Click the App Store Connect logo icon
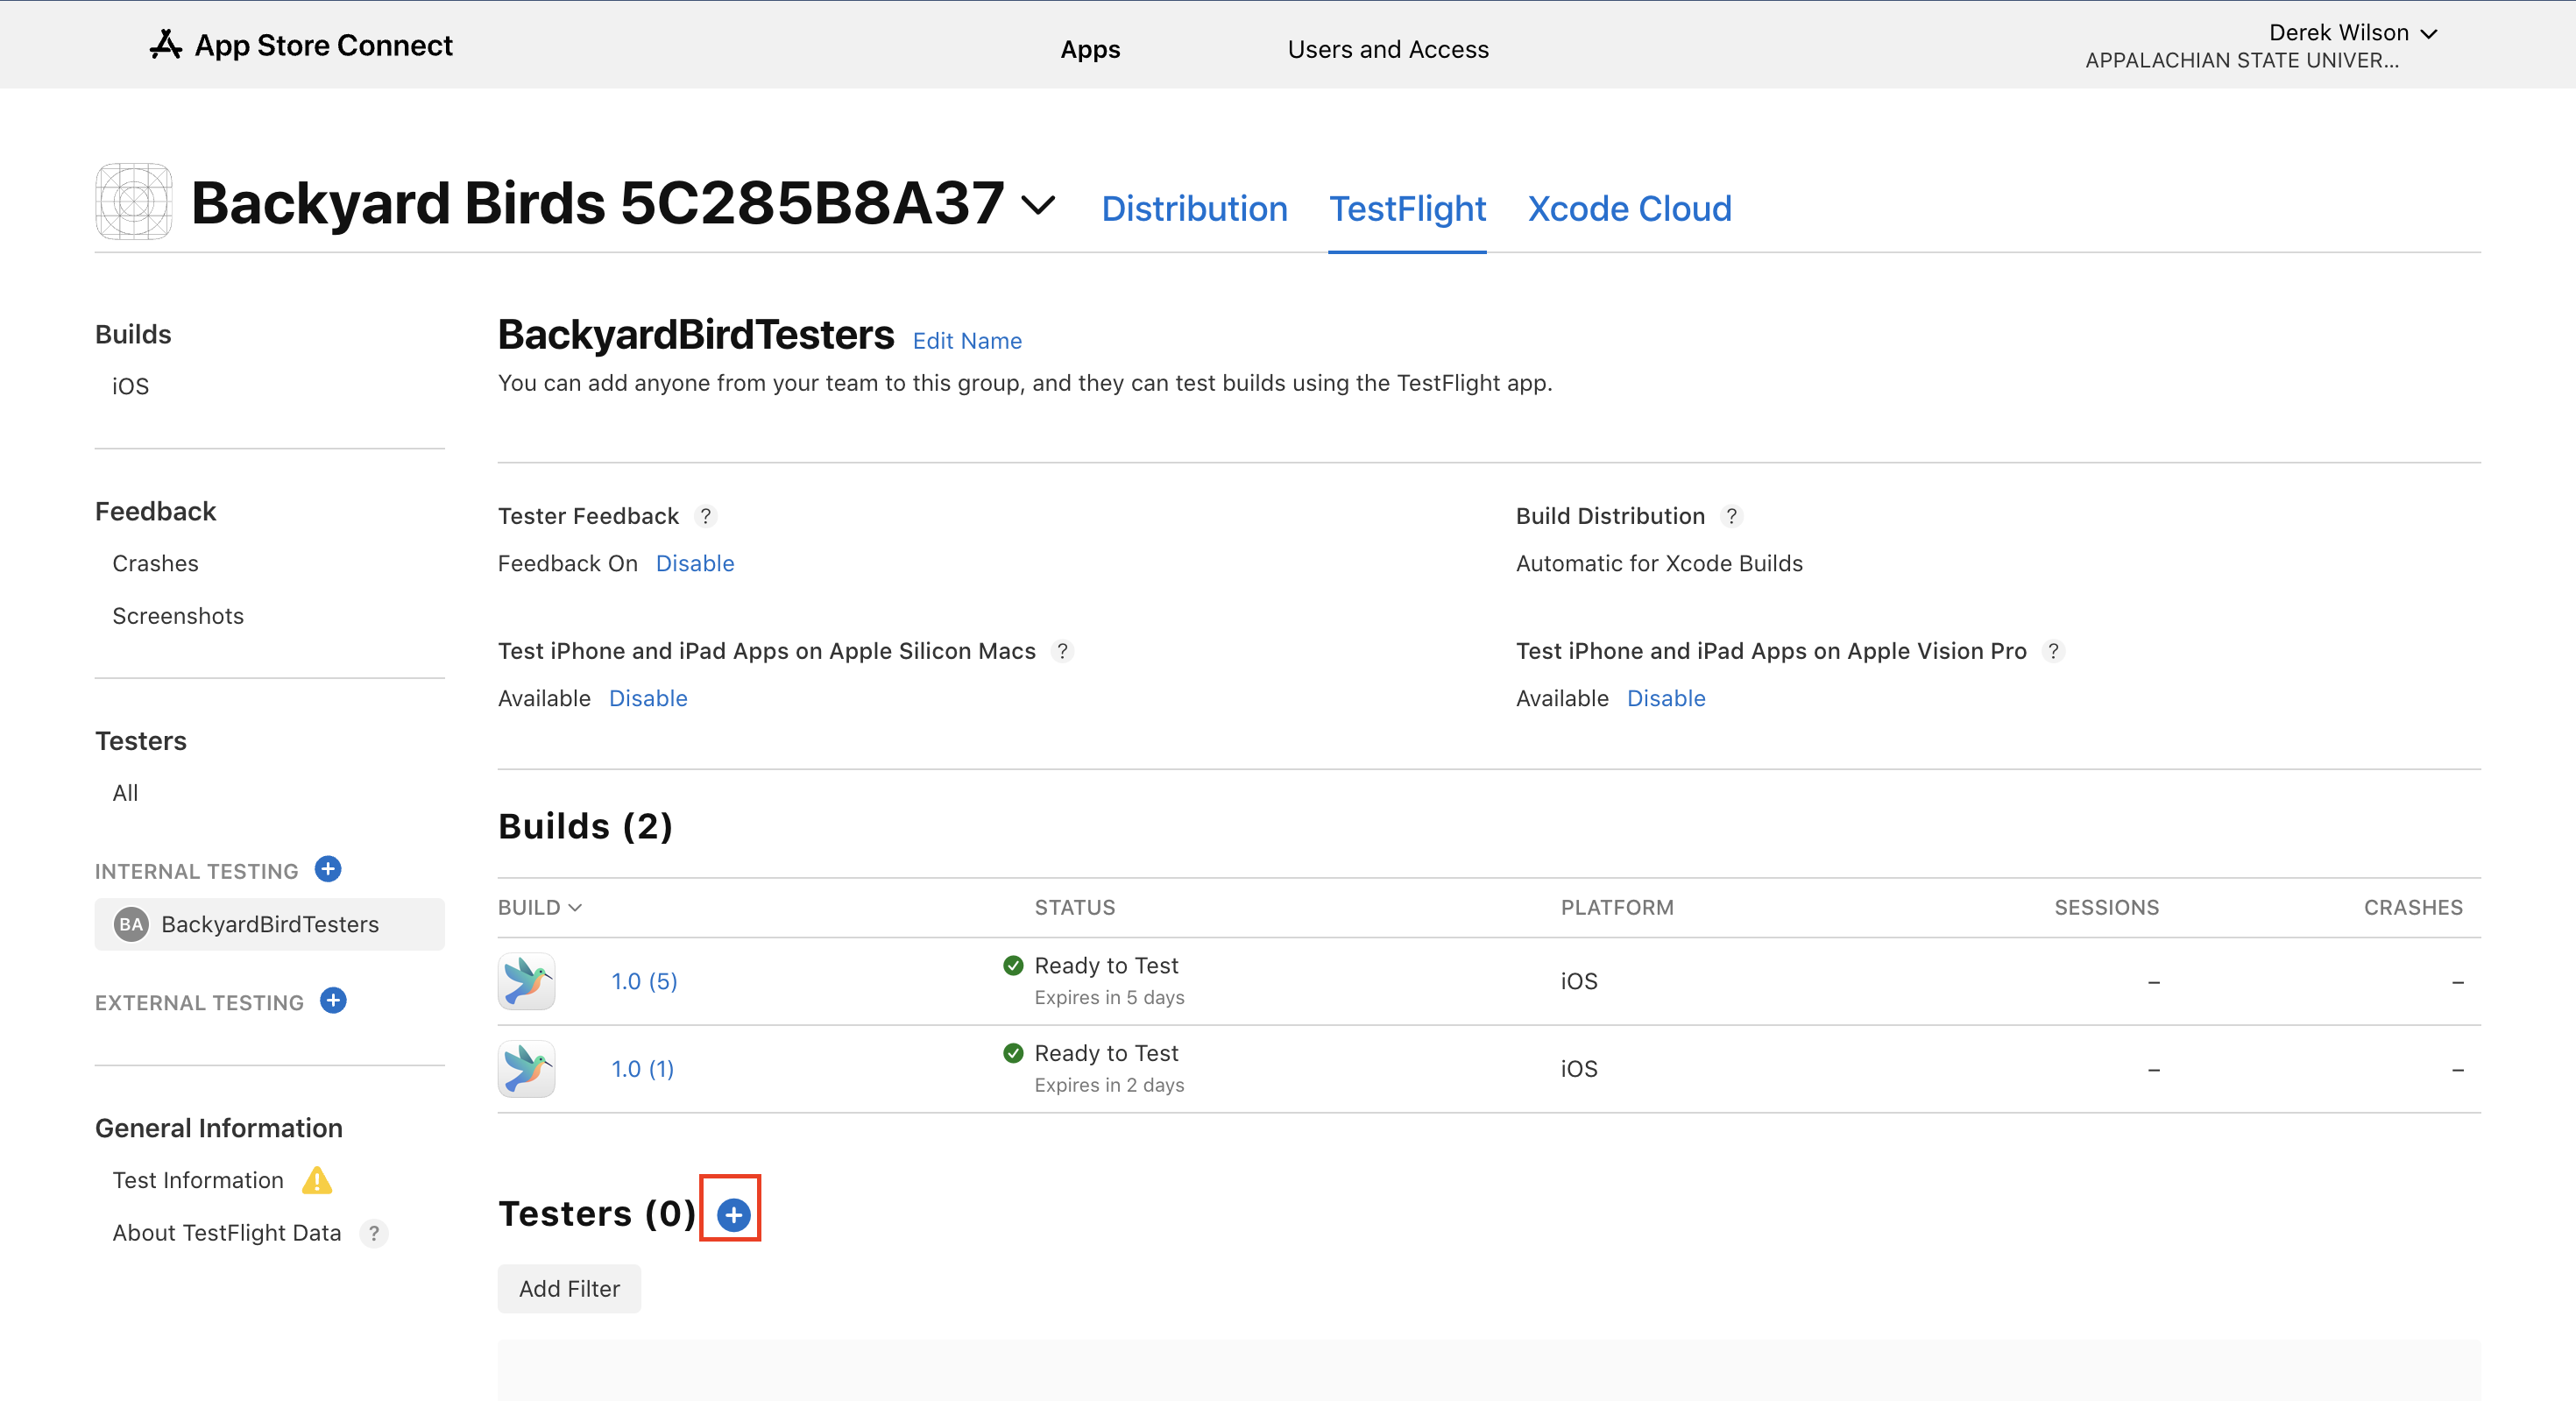The width and height of the screenshot is (2576, 1401). click(165, 45)
